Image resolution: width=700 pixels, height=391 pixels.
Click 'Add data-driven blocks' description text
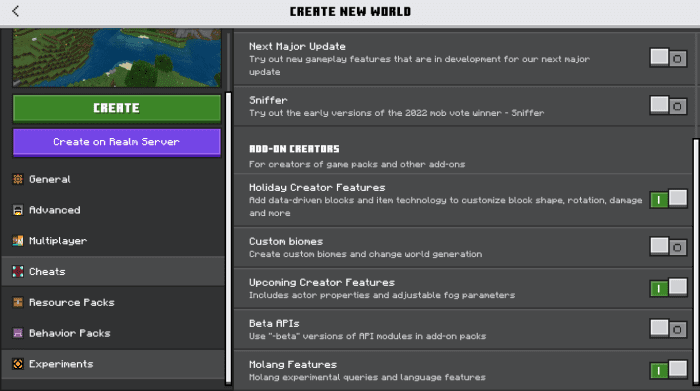(446, 207)
